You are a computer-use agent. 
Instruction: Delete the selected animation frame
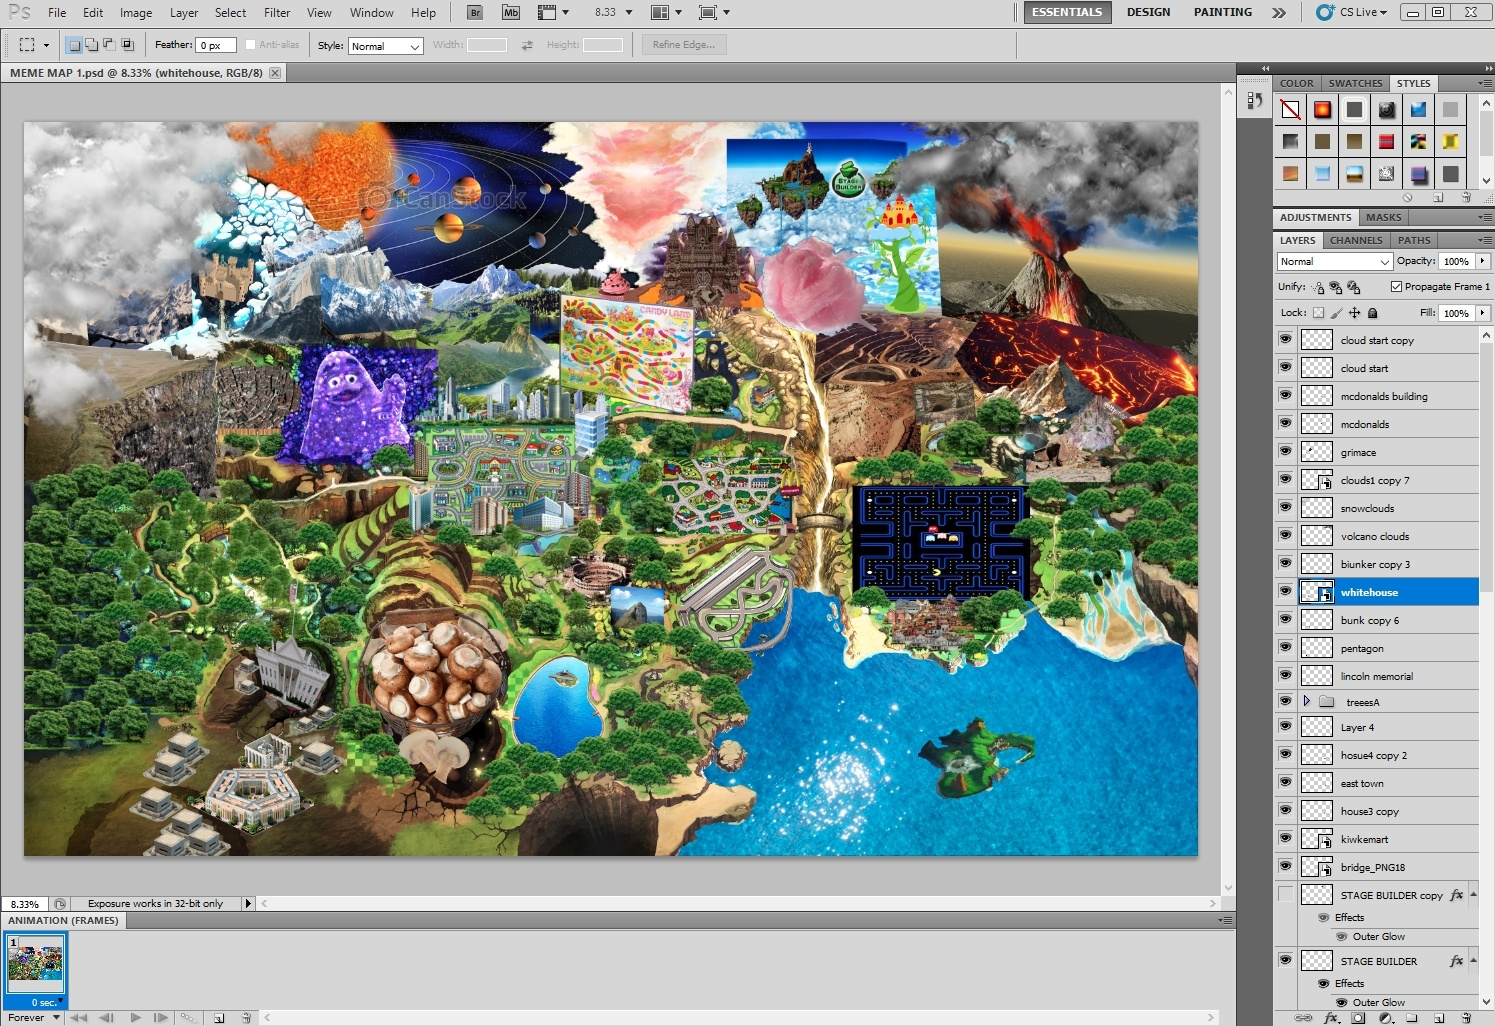click(246, 1018)
